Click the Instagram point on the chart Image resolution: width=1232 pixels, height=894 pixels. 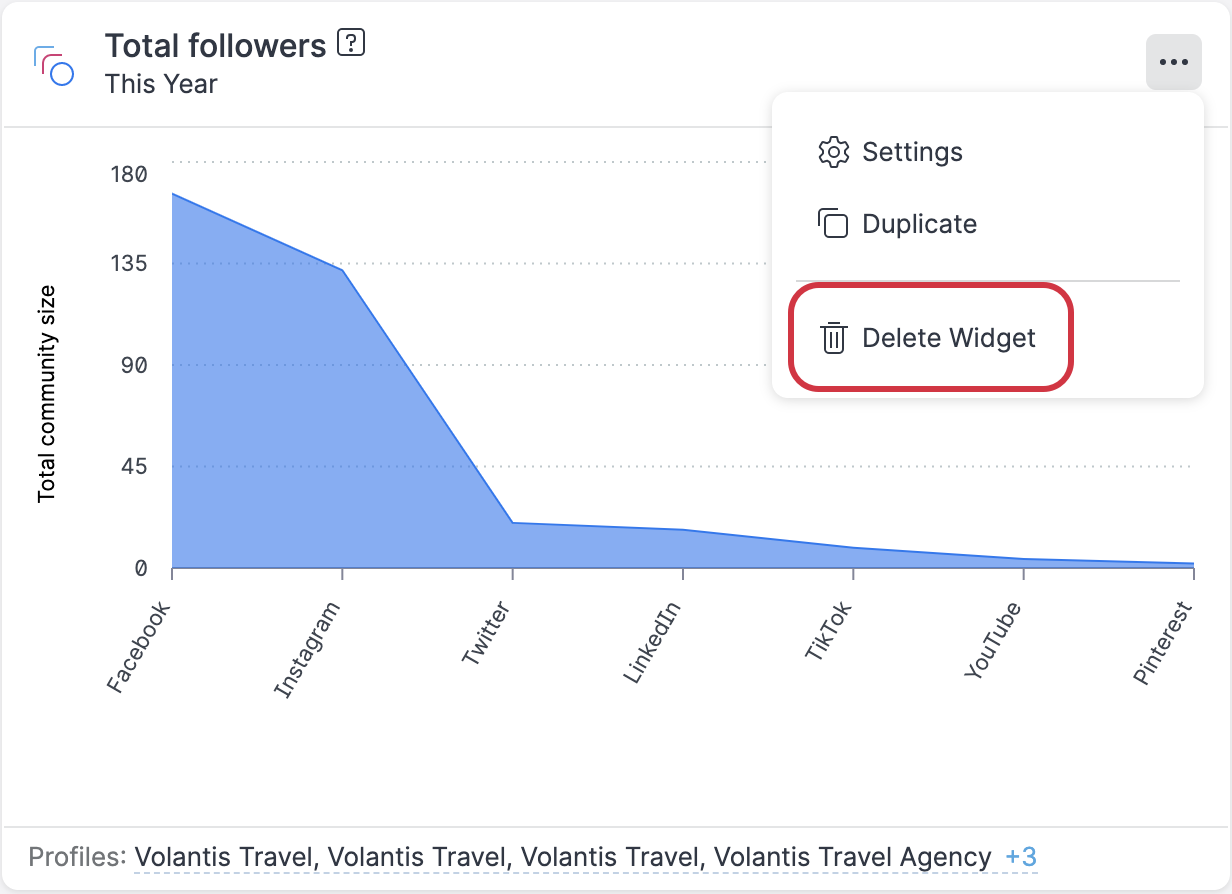tap(342, 270)
